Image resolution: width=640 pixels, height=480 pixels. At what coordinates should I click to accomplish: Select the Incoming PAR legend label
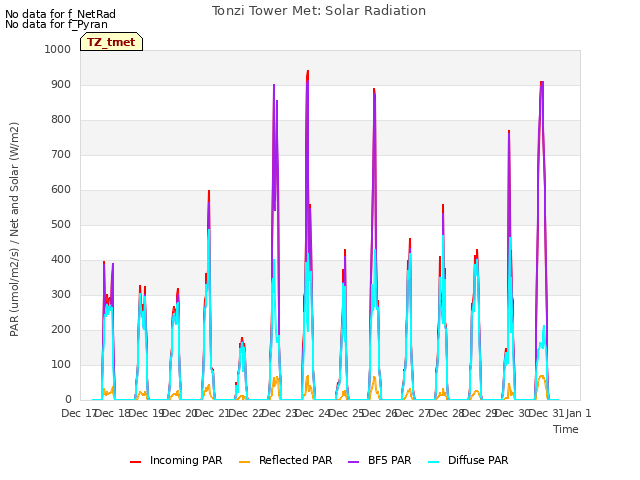[186, 460]
